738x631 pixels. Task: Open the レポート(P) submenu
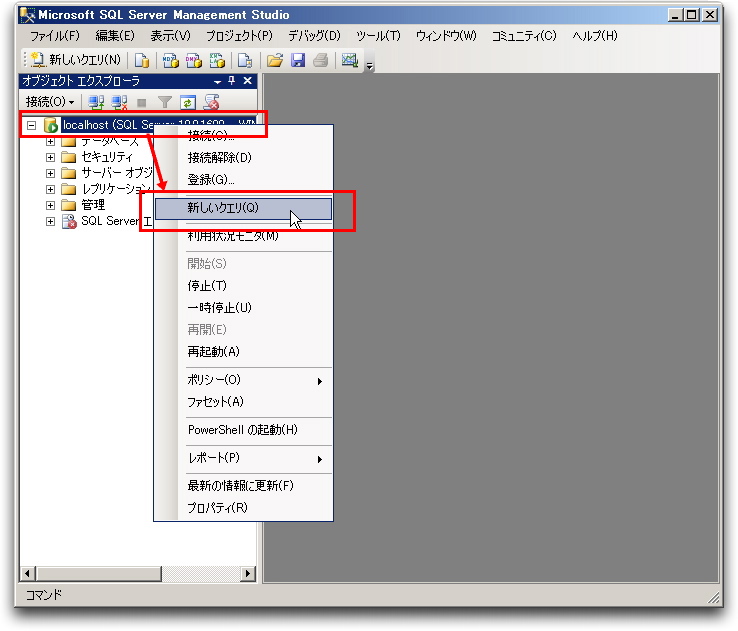(243, 458)
